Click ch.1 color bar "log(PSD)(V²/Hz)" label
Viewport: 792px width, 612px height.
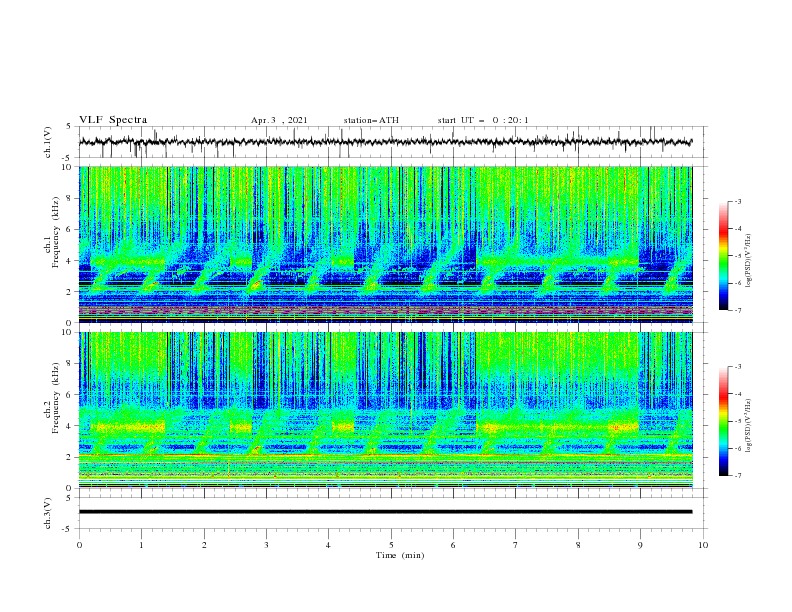[x=748, y=261]
